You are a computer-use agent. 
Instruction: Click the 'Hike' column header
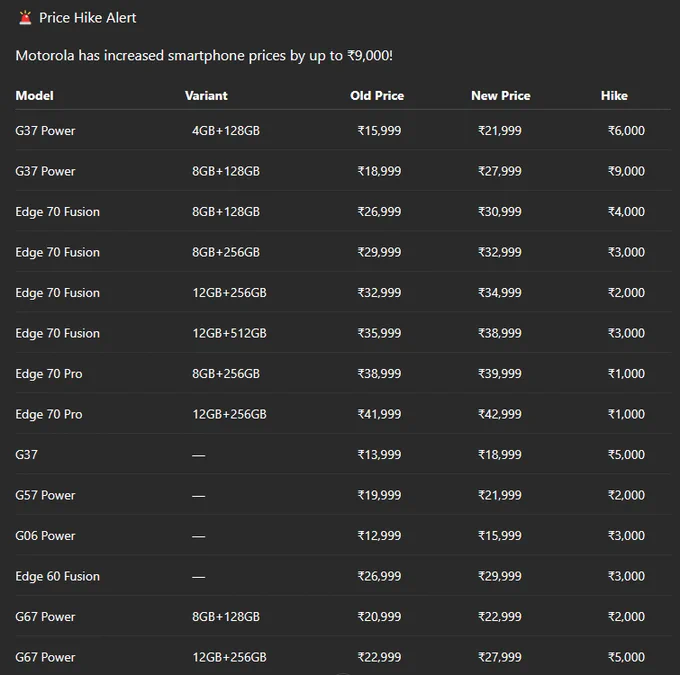614,95
